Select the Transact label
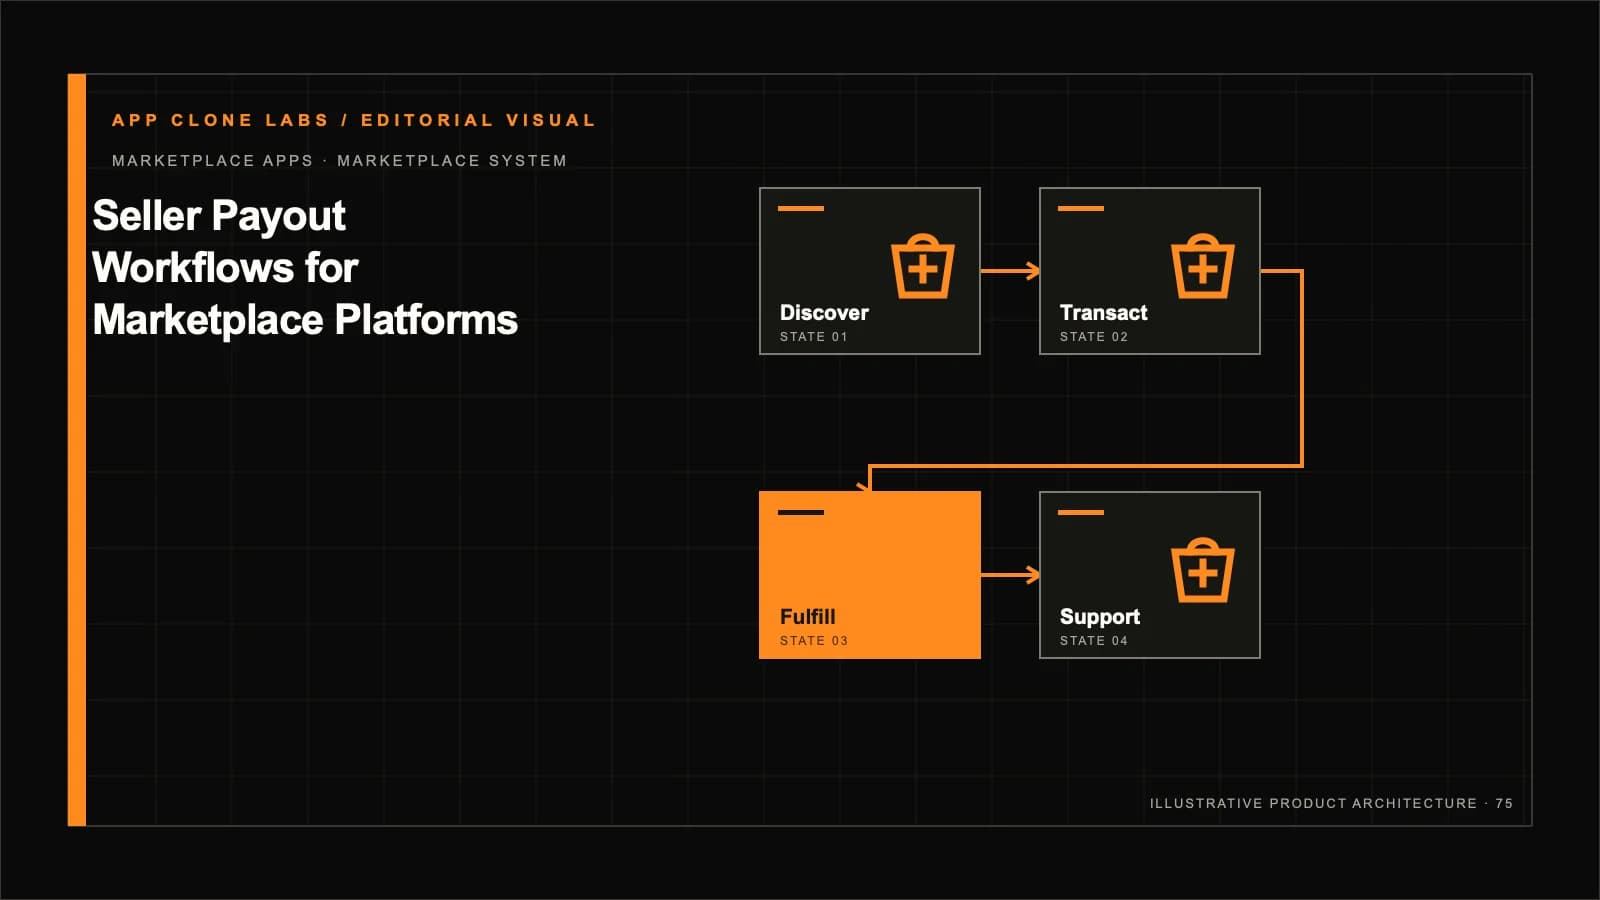The image size is (1600, 900). pos(1103,313)
